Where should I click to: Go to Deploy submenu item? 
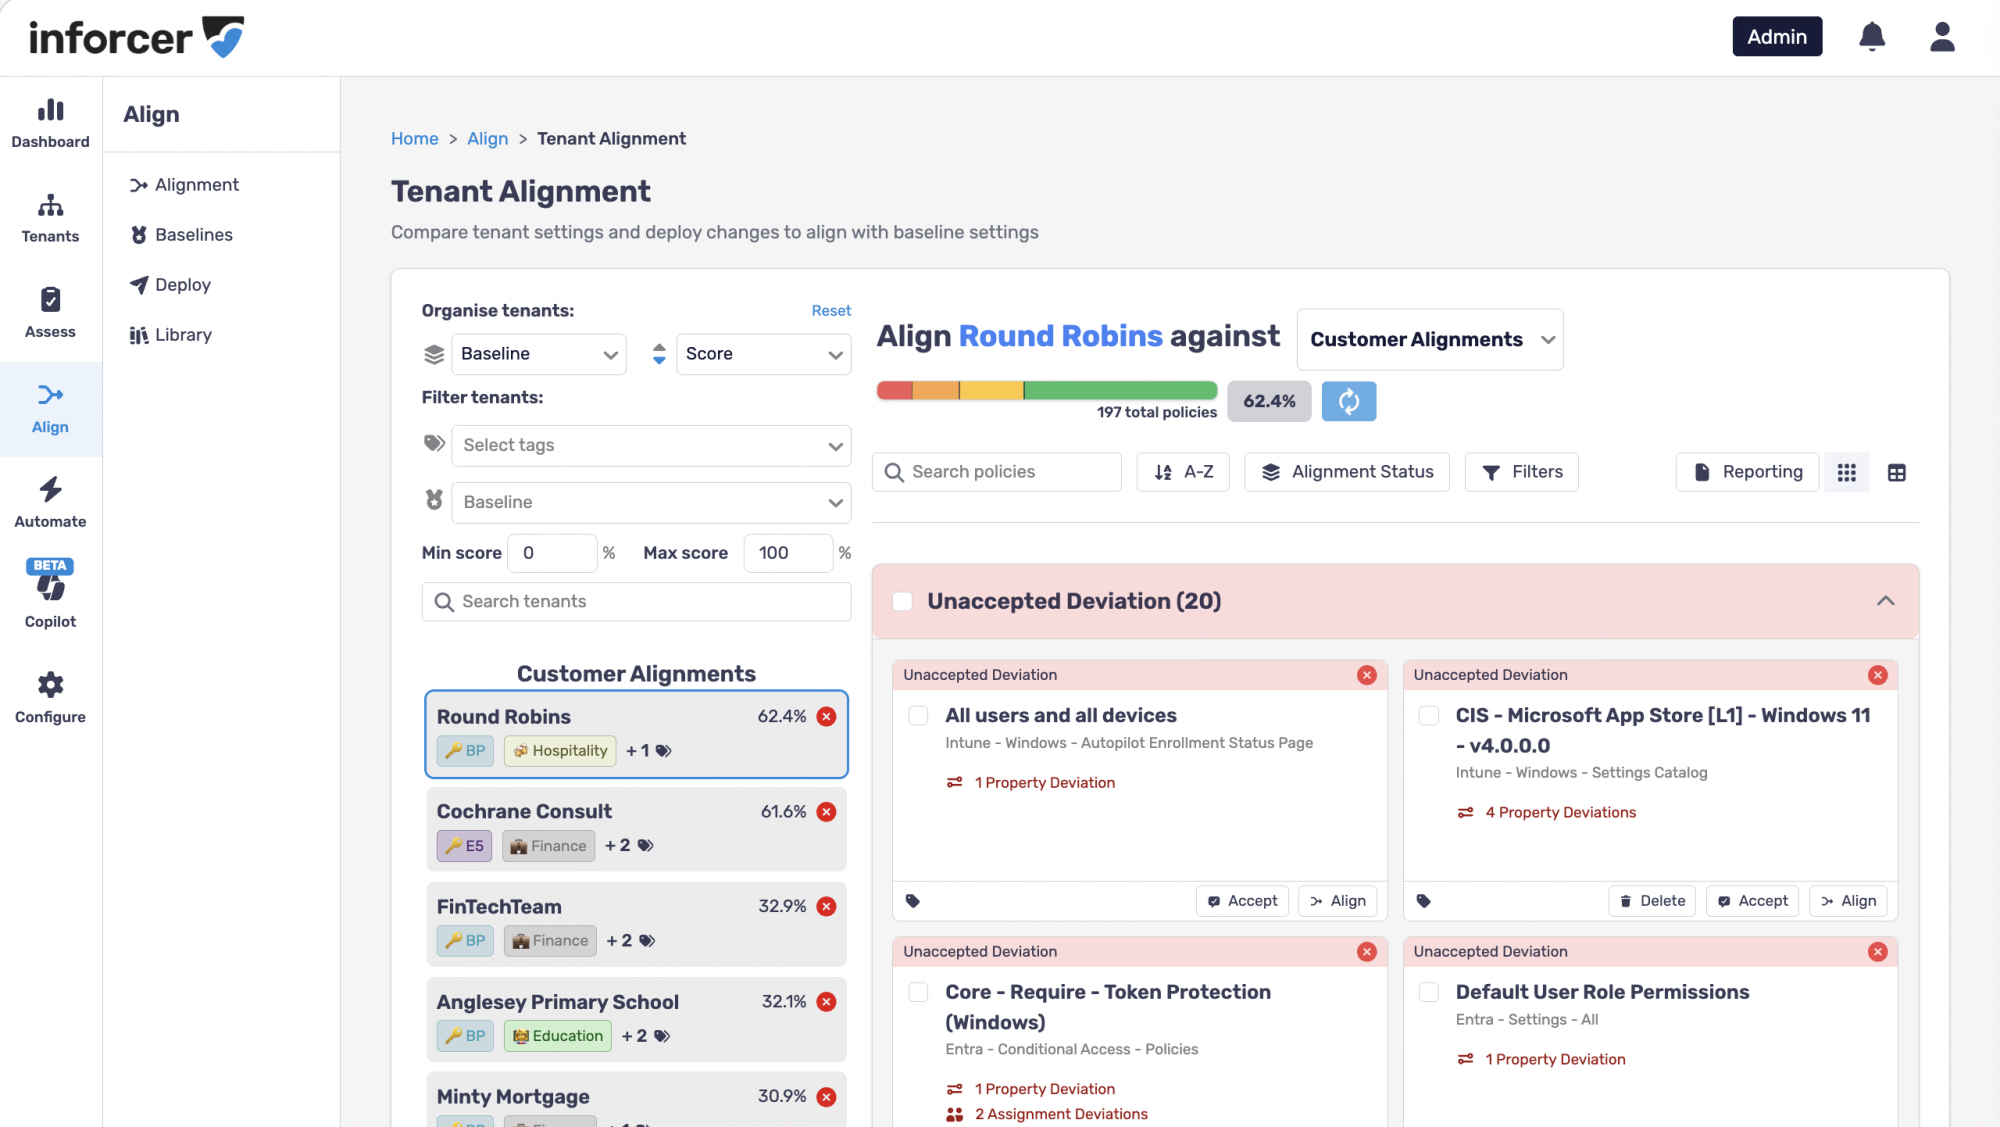[170, 285]
